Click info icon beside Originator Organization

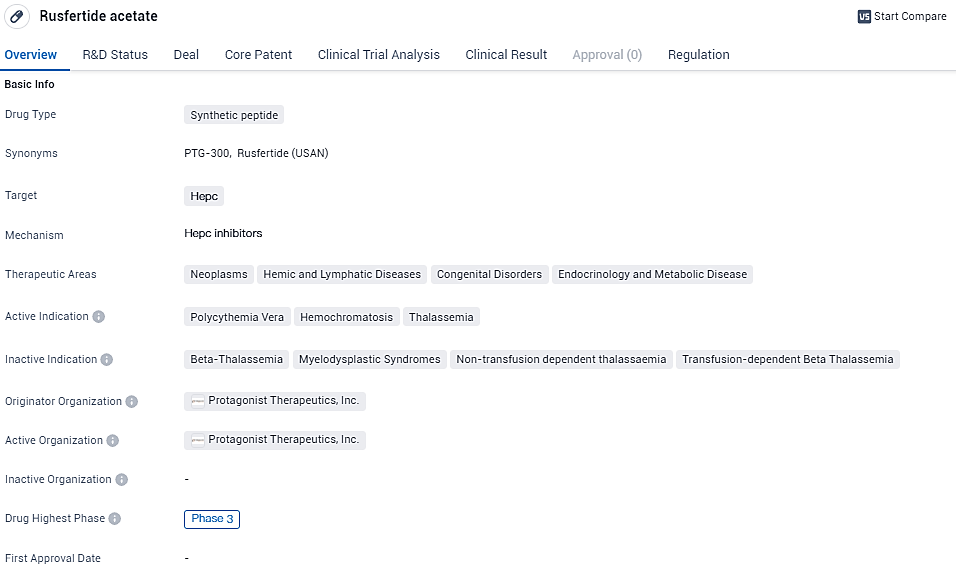point(132,402)
